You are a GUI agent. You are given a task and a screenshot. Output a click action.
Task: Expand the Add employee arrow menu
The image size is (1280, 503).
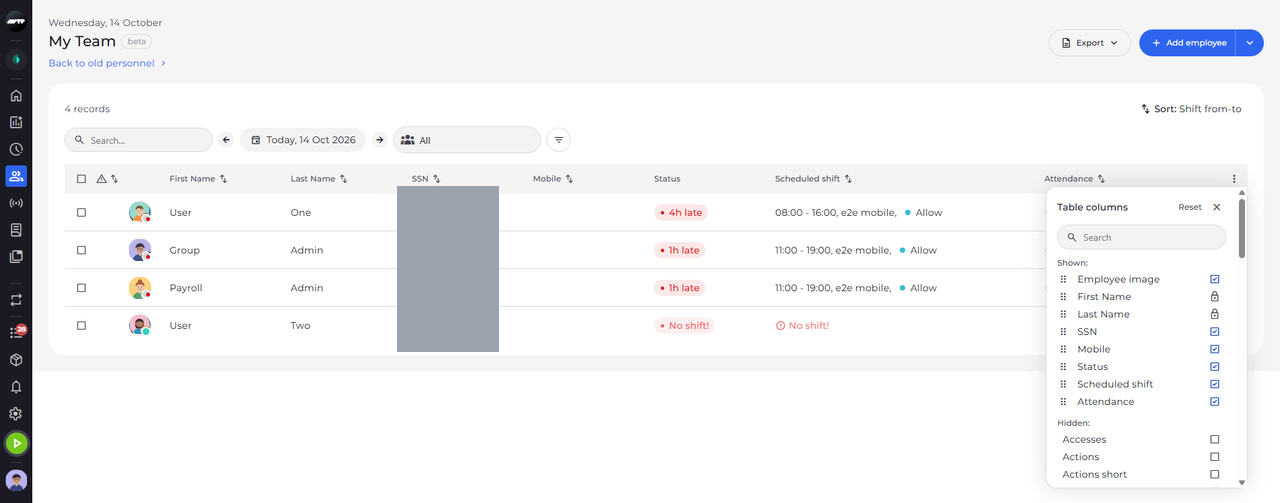pos(1249,43)
